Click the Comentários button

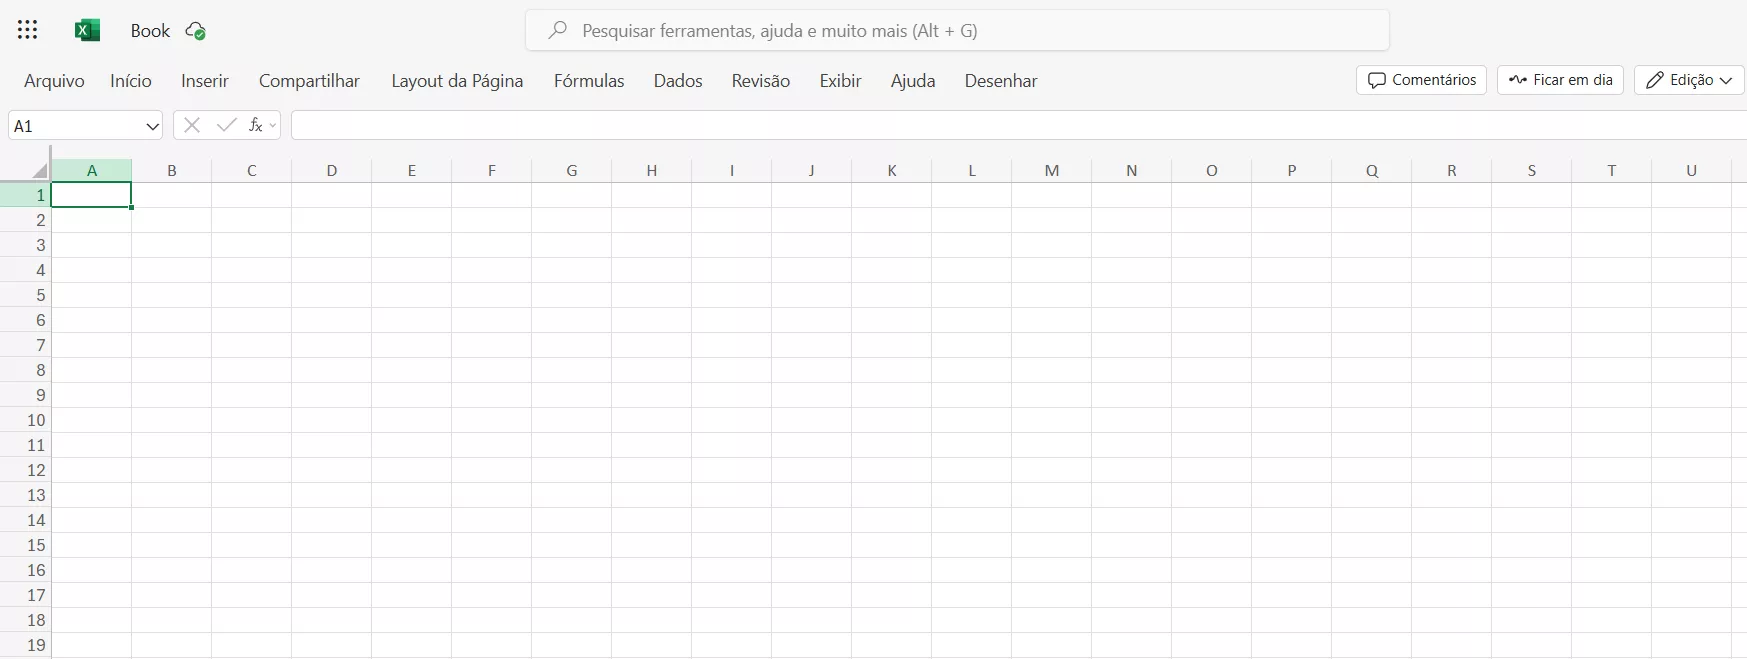1421,80
